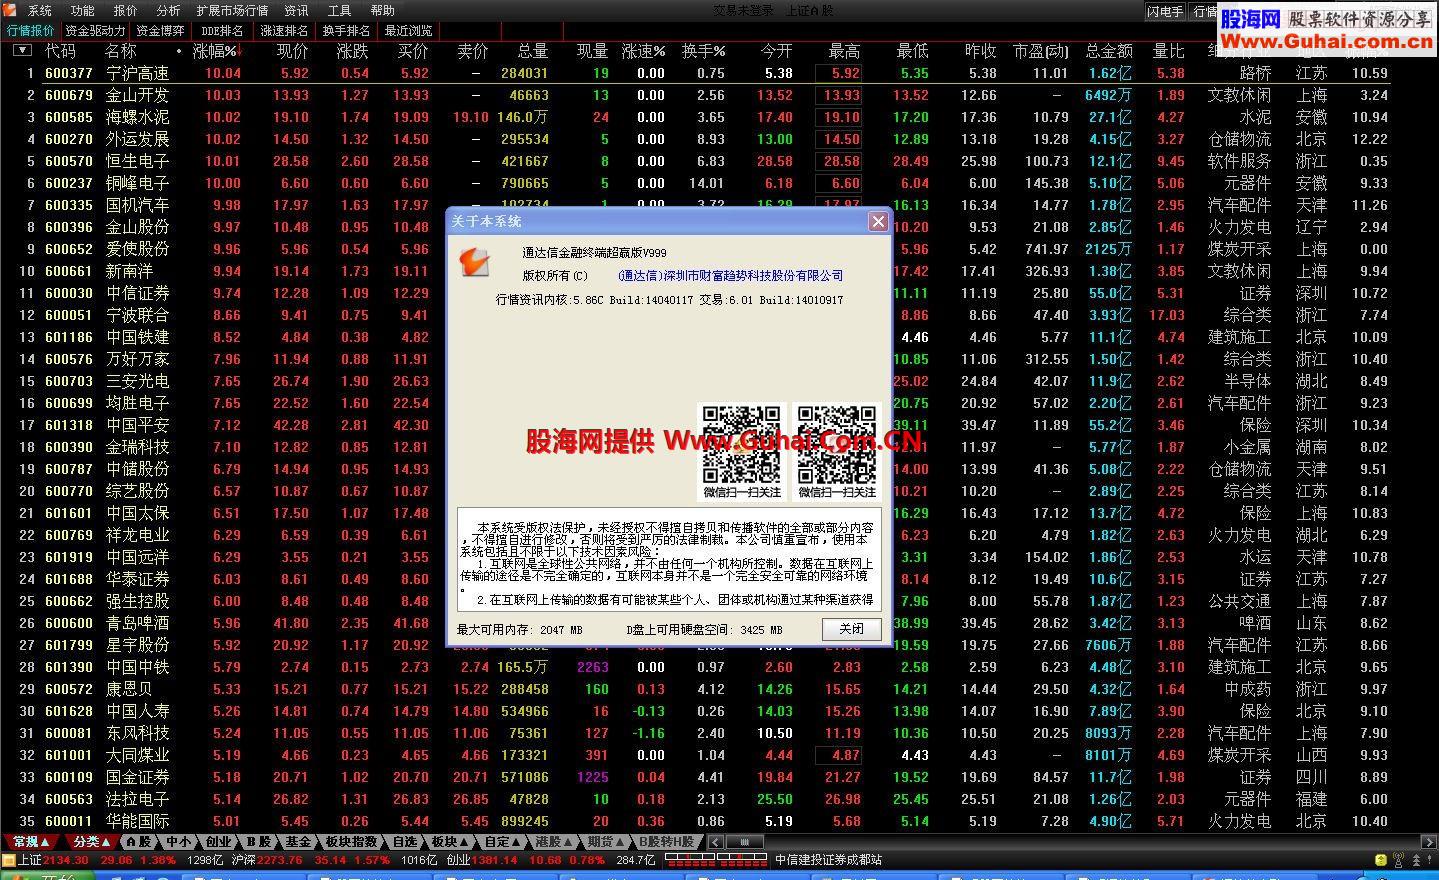This screenshot has width=1439, height=880.
Task: Open the 资讯 menu
Action: (x=296, y=11)
